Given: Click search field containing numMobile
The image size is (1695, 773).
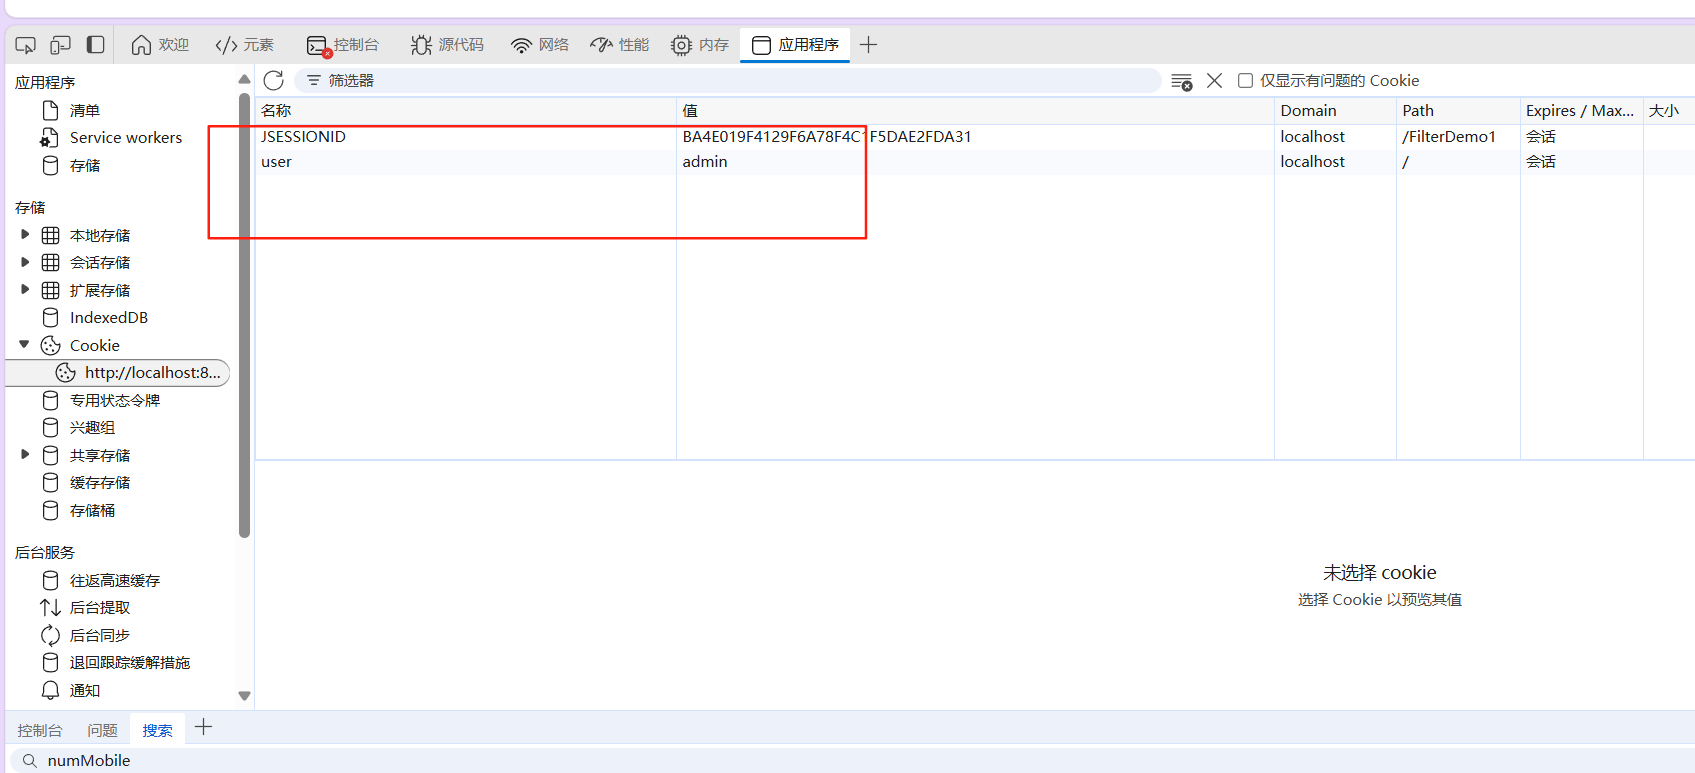Looking at the screenshot, I should [850, 760].
